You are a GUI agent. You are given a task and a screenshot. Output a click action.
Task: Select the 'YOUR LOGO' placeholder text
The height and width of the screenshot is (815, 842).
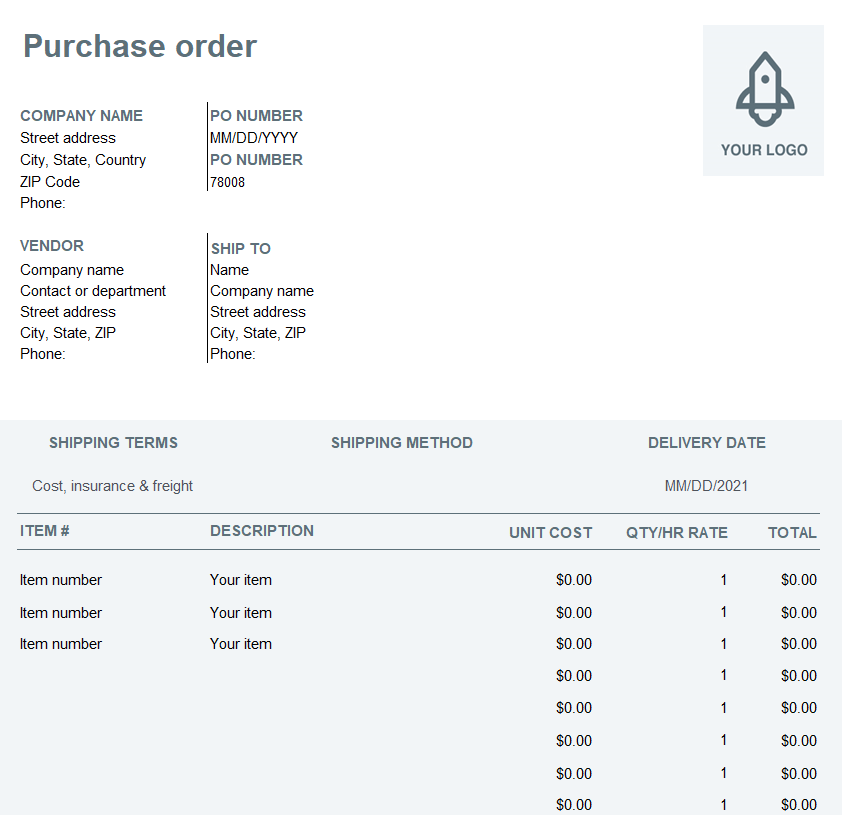(x=764, y=150)
